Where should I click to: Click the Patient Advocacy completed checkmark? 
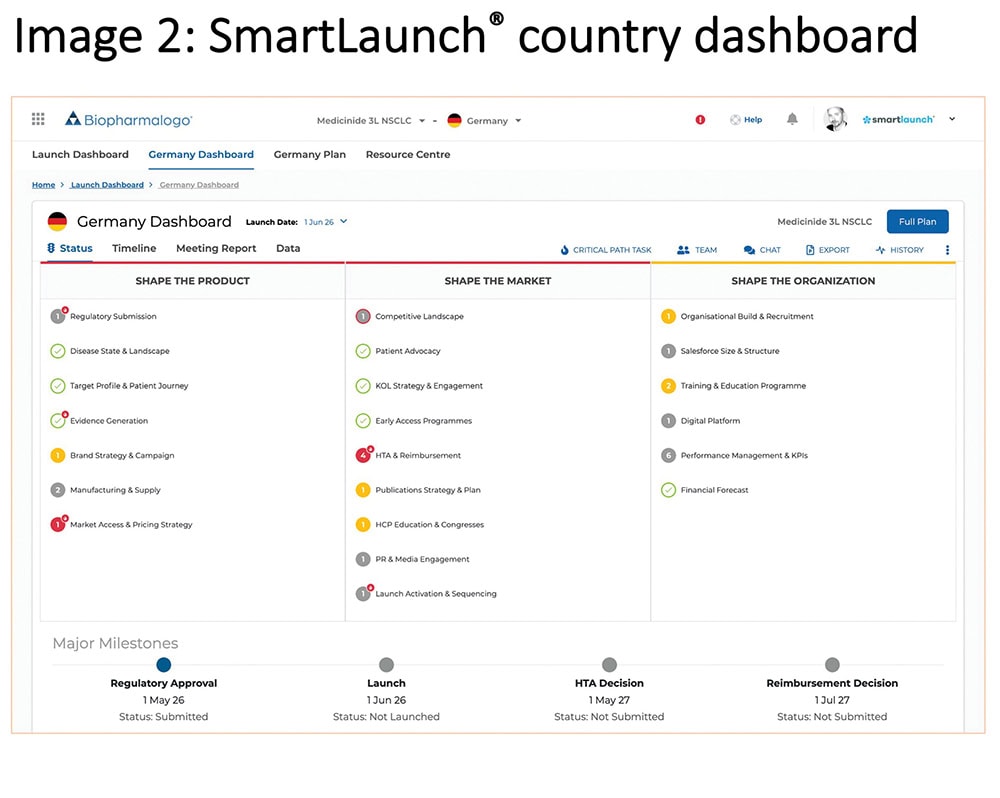[363, 351]
